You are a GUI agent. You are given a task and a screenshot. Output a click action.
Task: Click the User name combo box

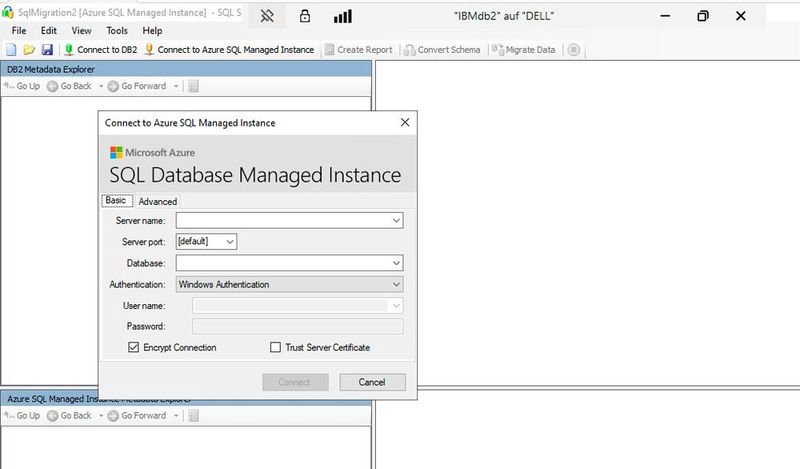click(297, 306)
